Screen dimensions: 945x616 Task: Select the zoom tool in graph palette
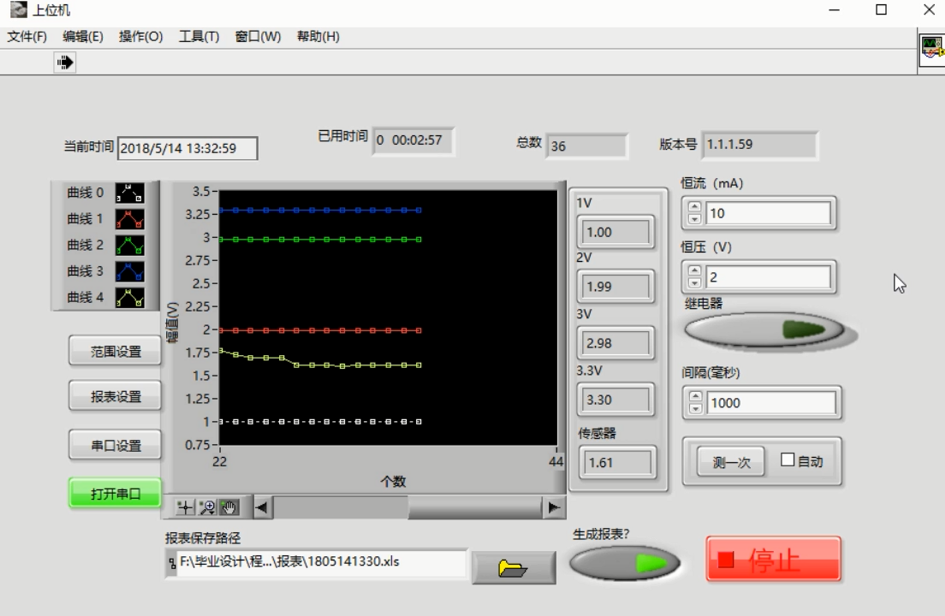[x=207, y=507]
